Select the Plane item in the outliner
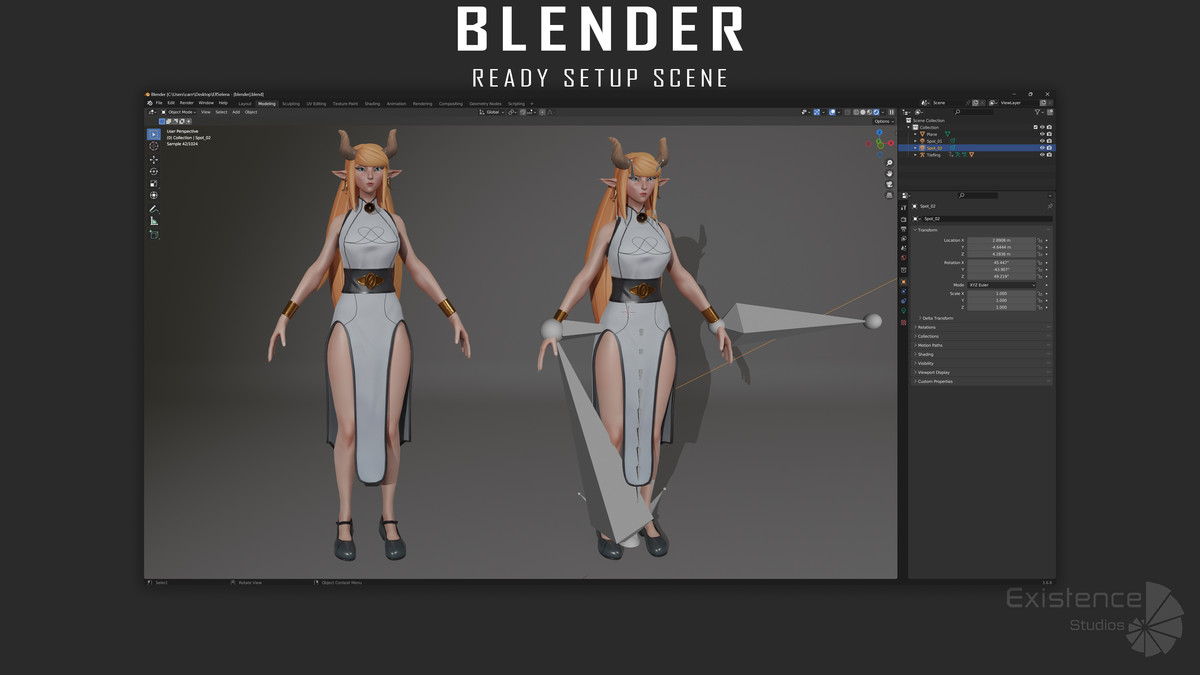Screen dimensions: 1200x675 [x=932, y=134]
